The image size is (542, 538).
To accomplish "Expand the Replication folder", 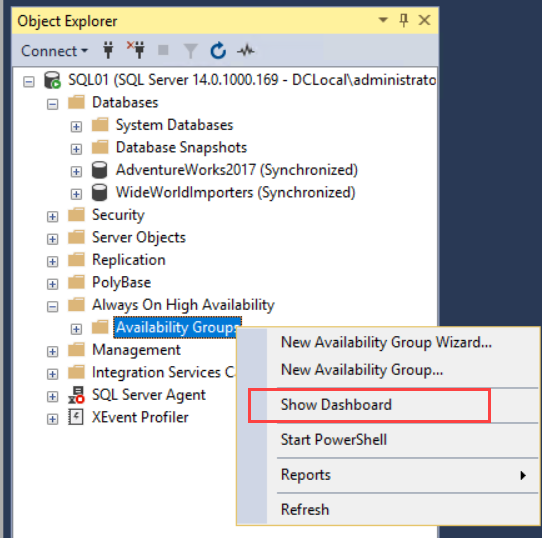I will 53,262.
